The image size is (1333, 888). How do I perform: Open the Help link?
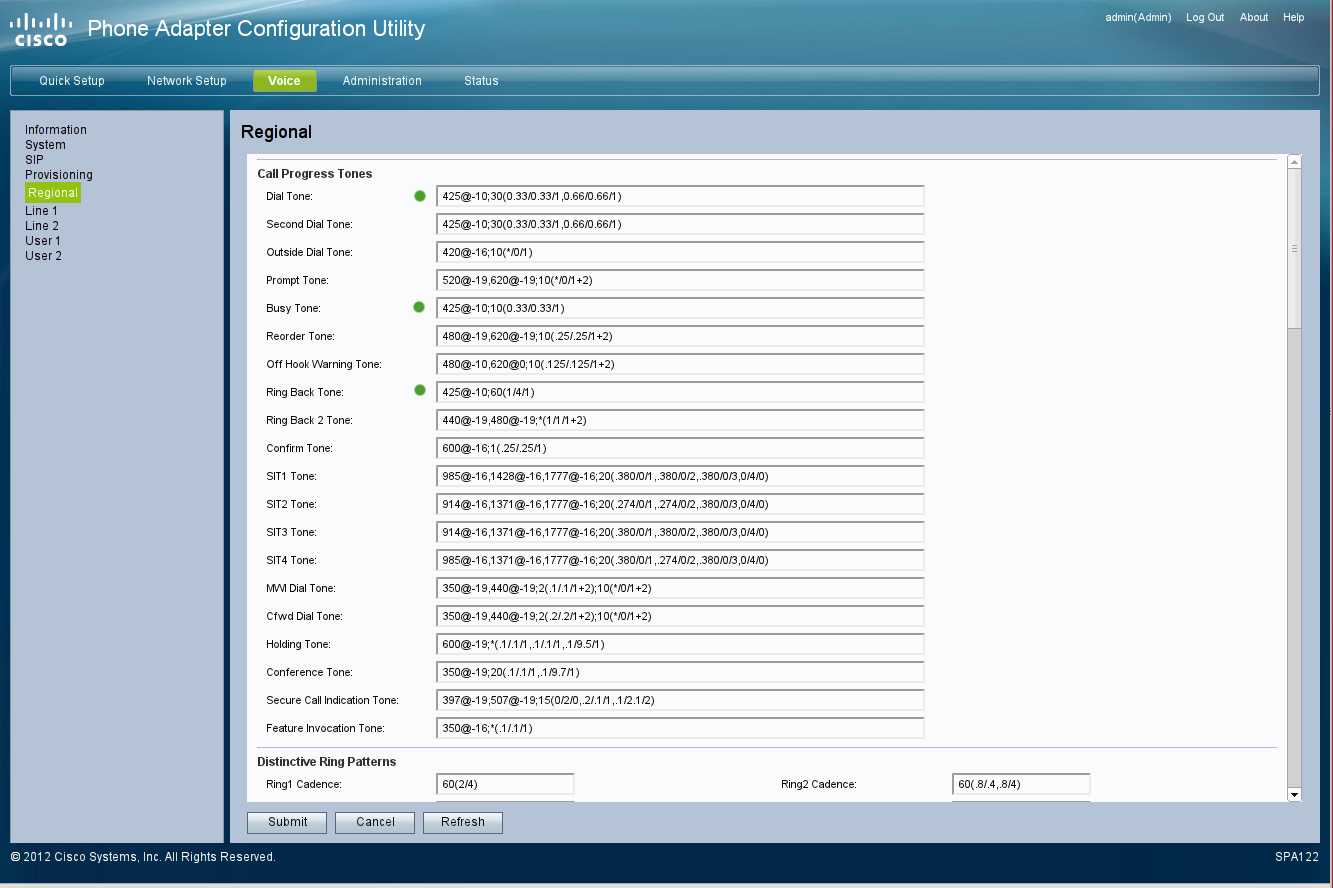[x=1293, y=18]
